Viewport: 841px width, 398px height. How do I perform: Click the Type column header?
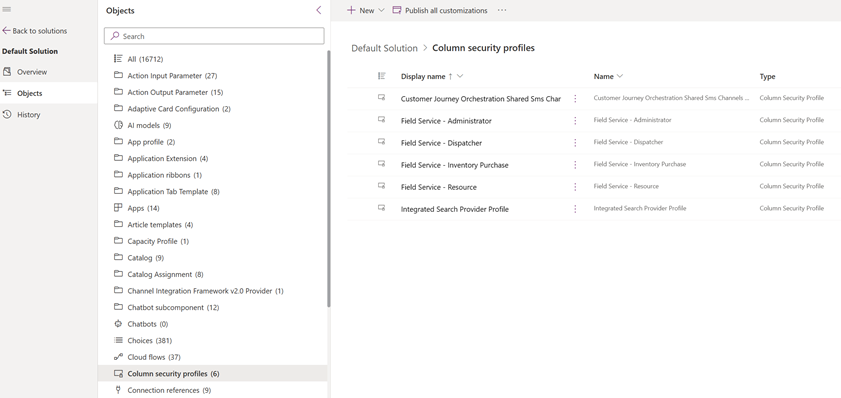pyautogui.click(x=767, y=77)
